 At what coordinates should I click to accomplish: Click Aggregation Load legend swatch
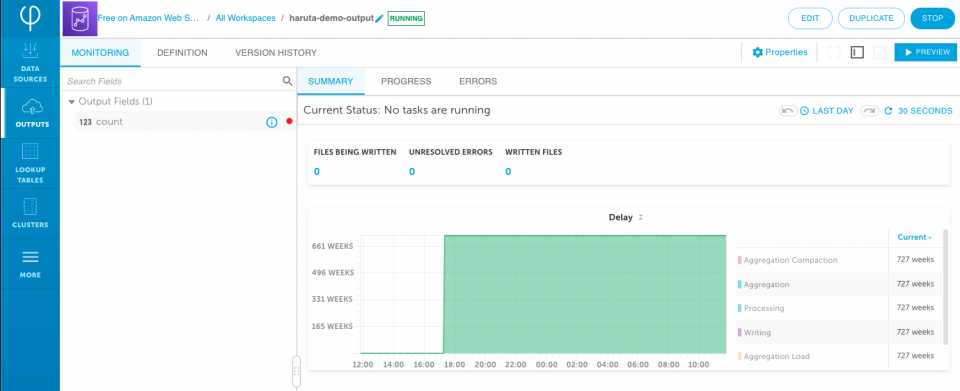740,356
